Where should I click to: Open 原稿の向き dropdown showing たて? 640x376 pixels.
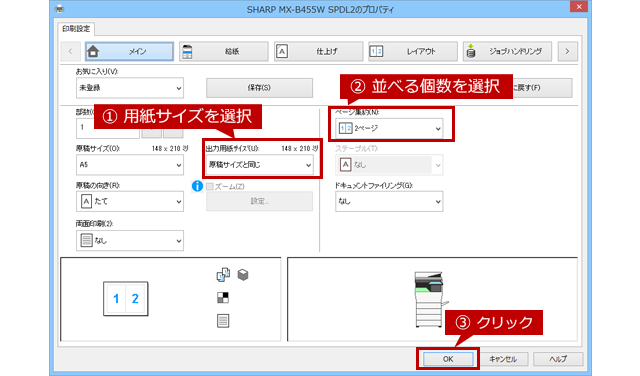point(130,202)
